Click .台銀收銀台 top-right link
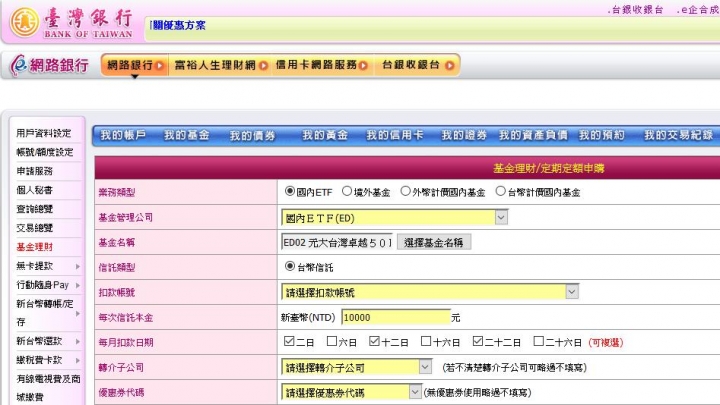 [636, 10]
